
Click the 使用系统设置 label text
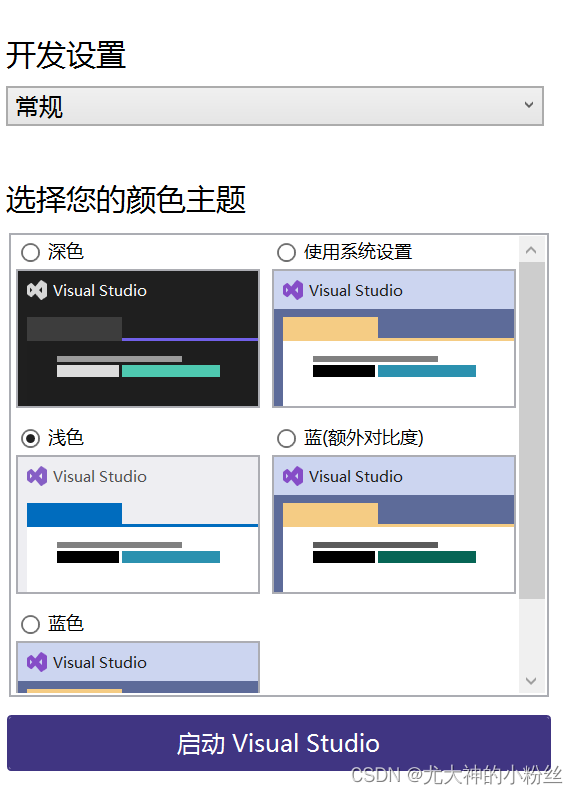tap(358, 252)
